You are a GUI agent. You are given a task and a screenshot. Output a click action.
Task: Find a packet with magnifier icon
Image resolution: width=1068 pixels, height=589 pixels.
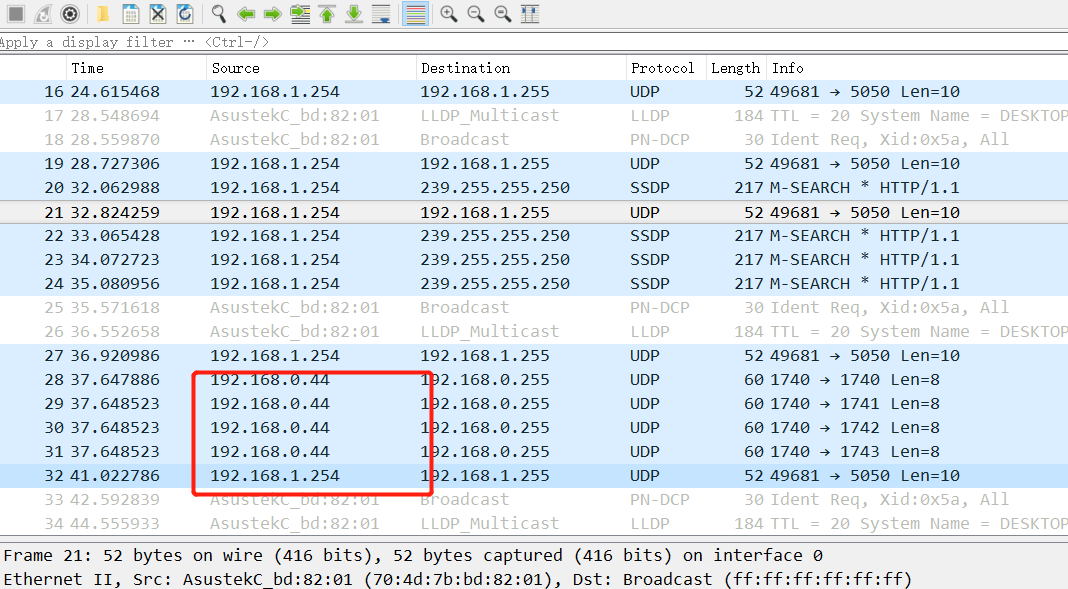[218, 14]
